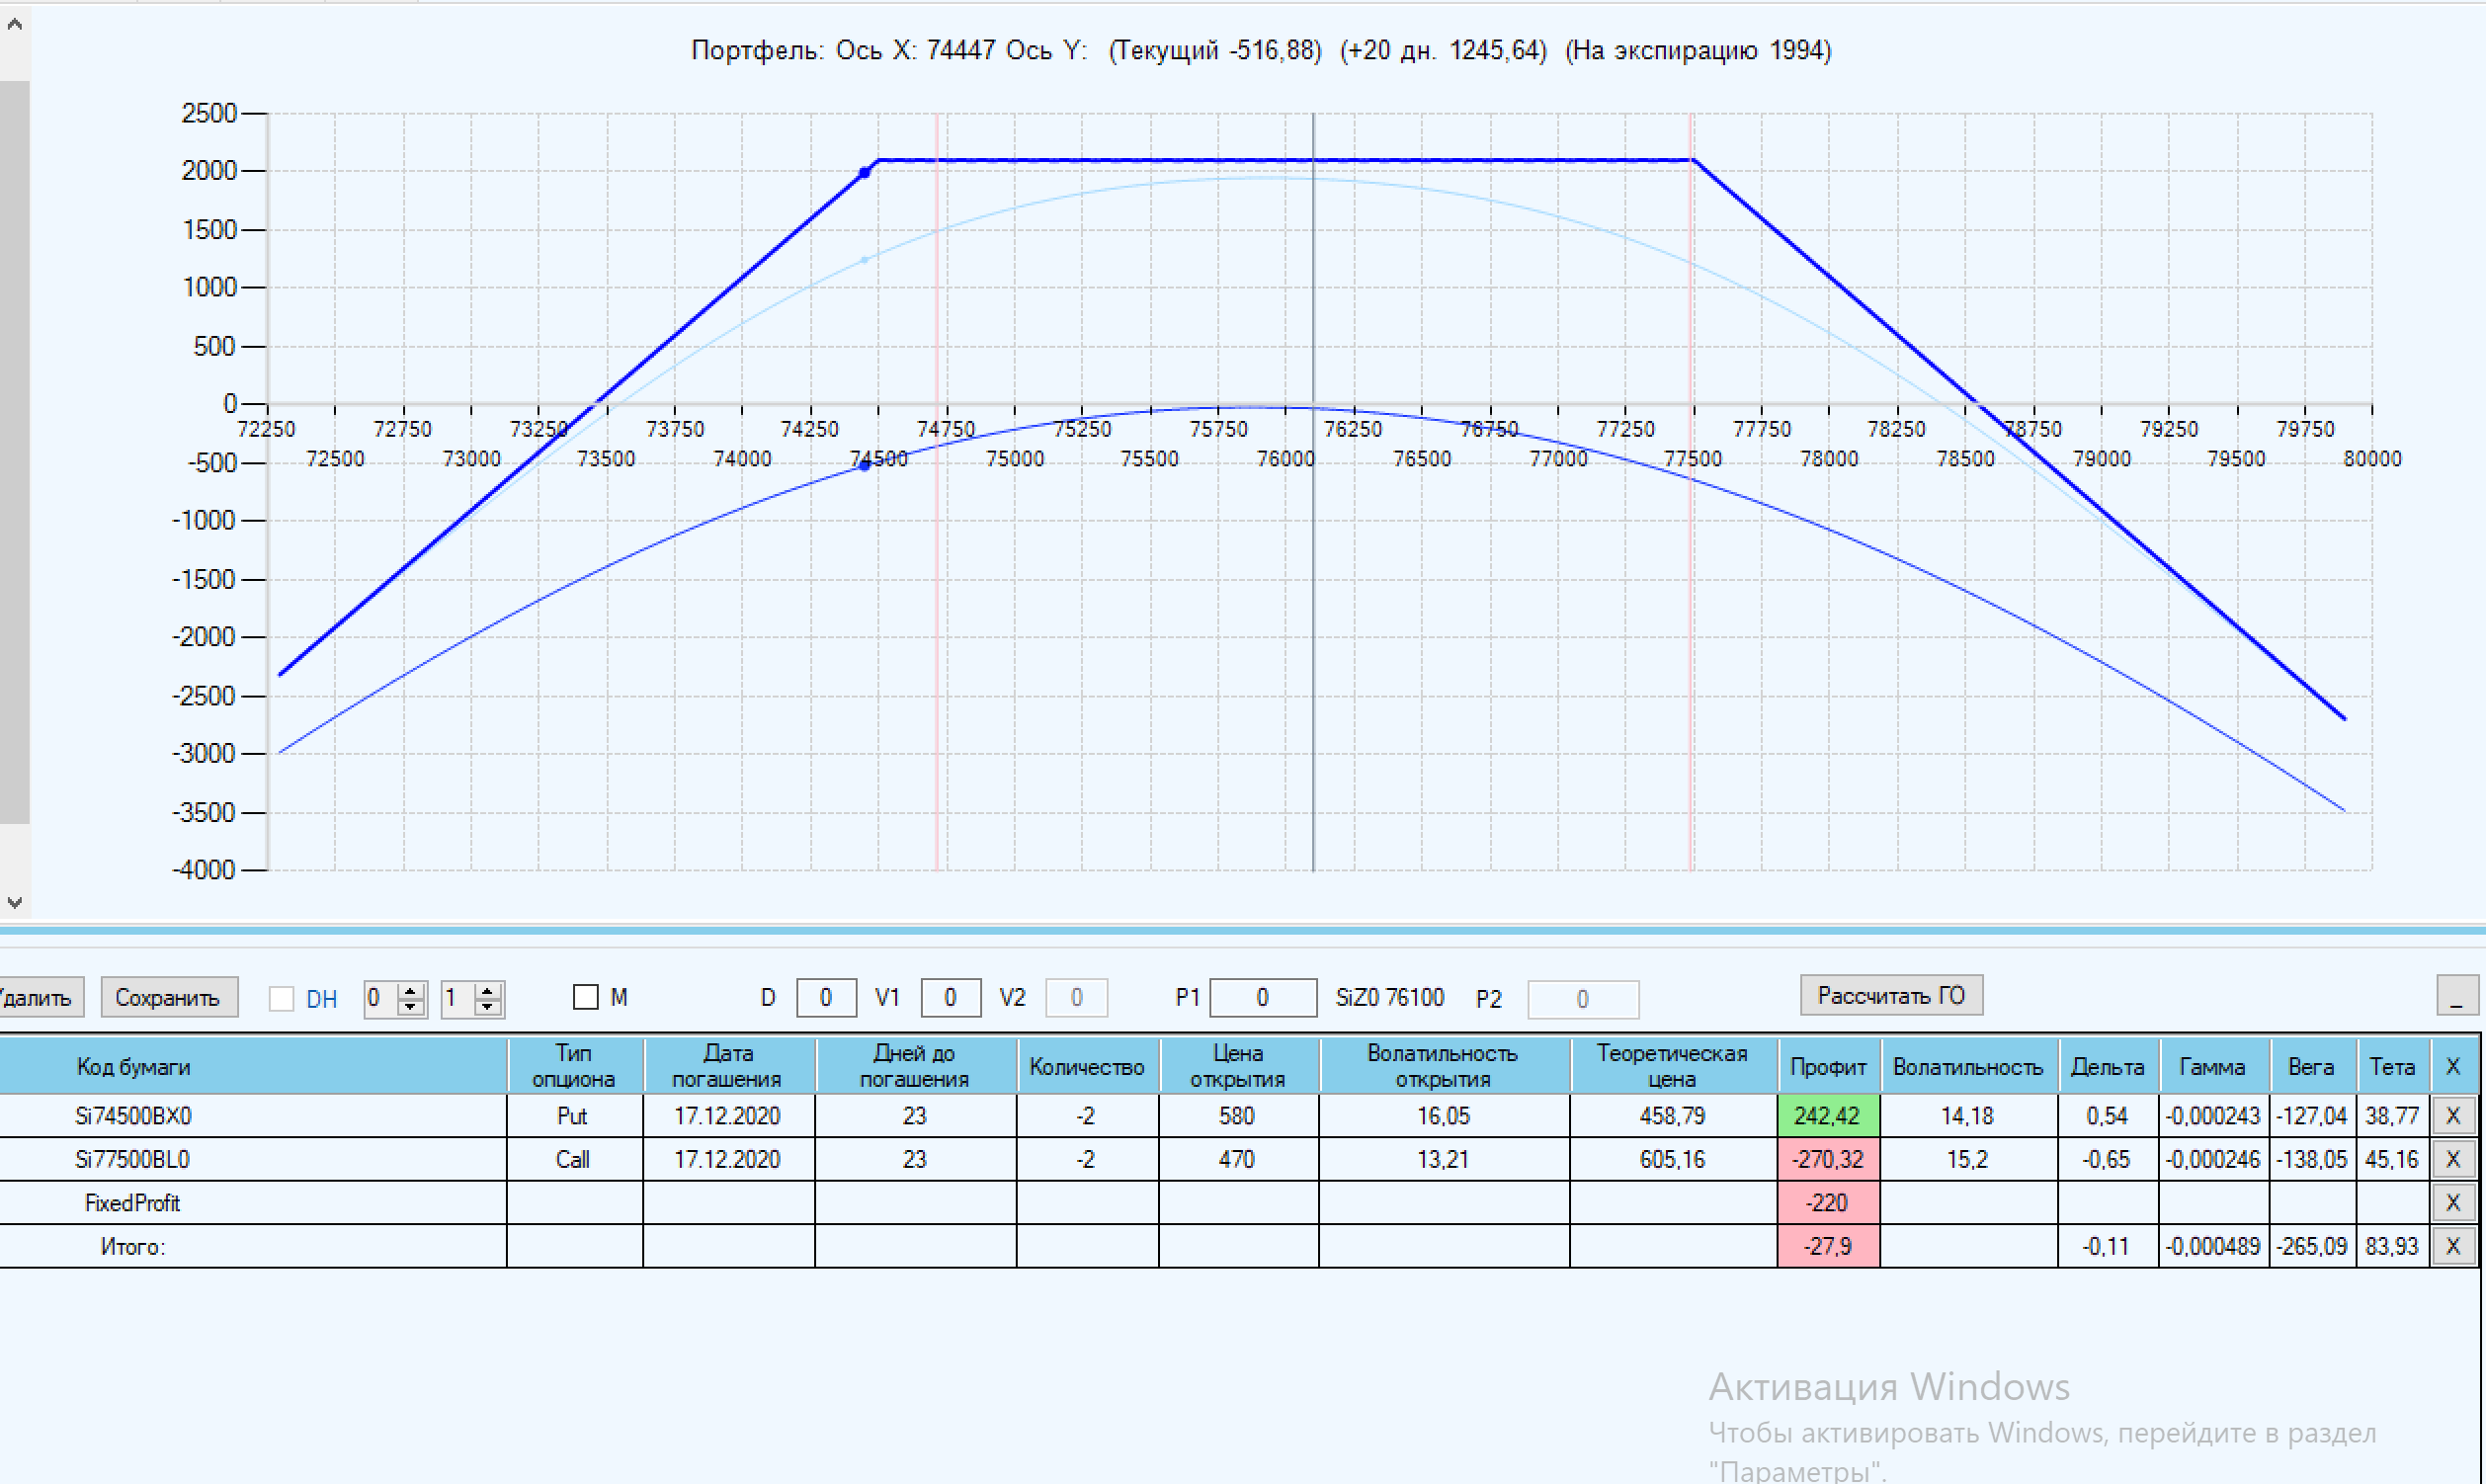
Task: Increase the first DH spinner value
Action: pyautogui.click(x=410, y=991)
